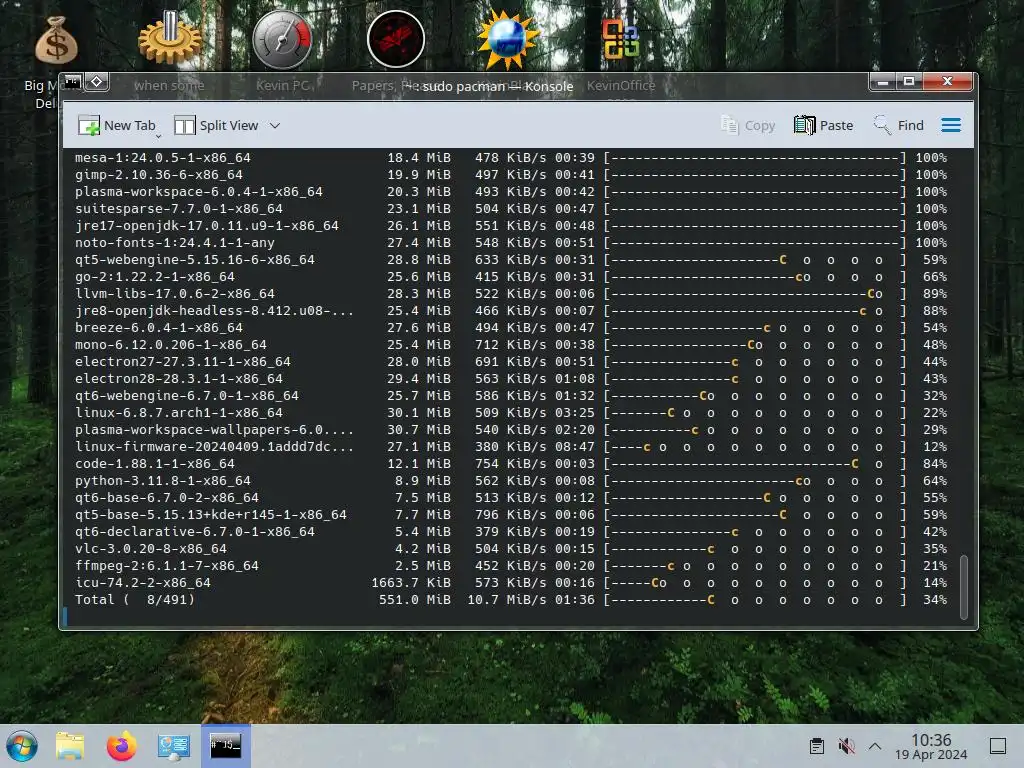Click the Konsole vertical scrollbar handle
Image resolution: width=1024 pixels, height=768 pixels.
coord(963,586)
